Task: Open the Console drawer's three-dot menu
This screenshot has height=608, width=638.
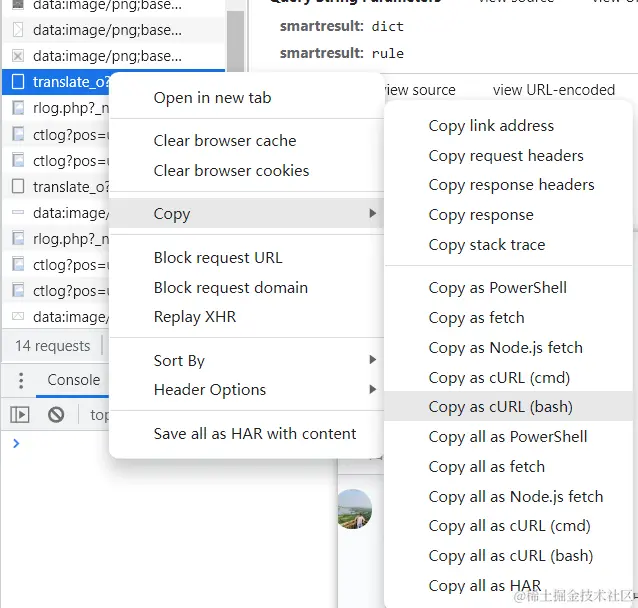Action: coord(21,381)
